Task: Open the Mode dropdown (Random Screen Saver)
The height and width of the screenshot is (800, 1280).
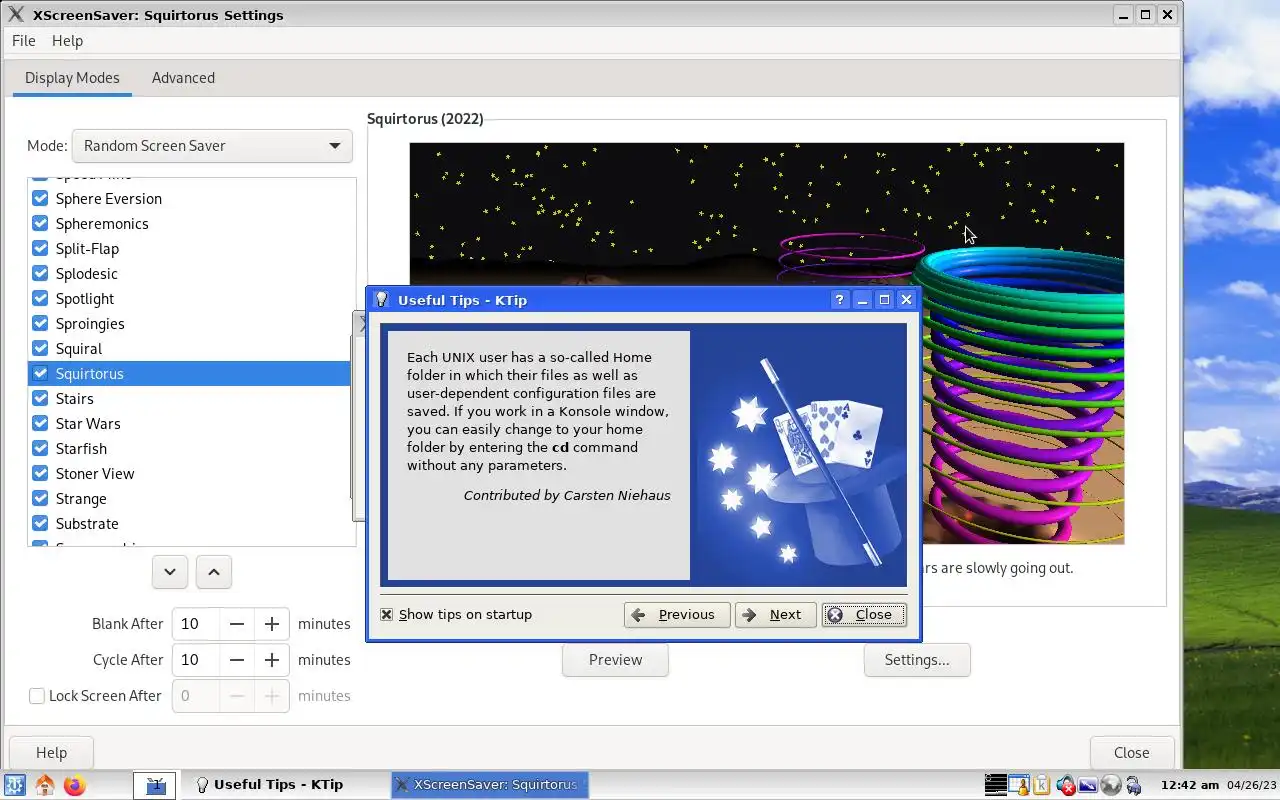Action: (x=212, y=146)
